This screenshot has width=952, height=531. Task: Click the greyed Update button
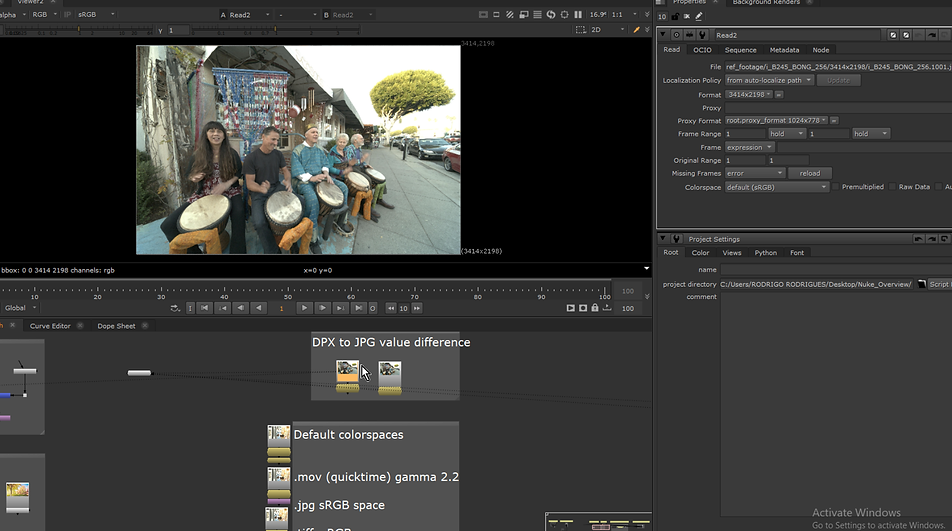click(838, 80)
